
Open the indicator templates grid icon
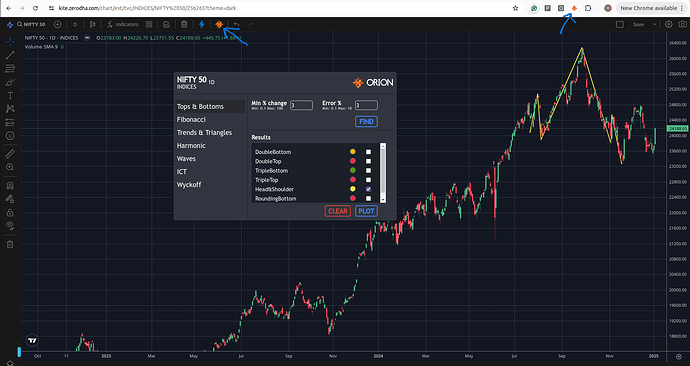[149, 24]
